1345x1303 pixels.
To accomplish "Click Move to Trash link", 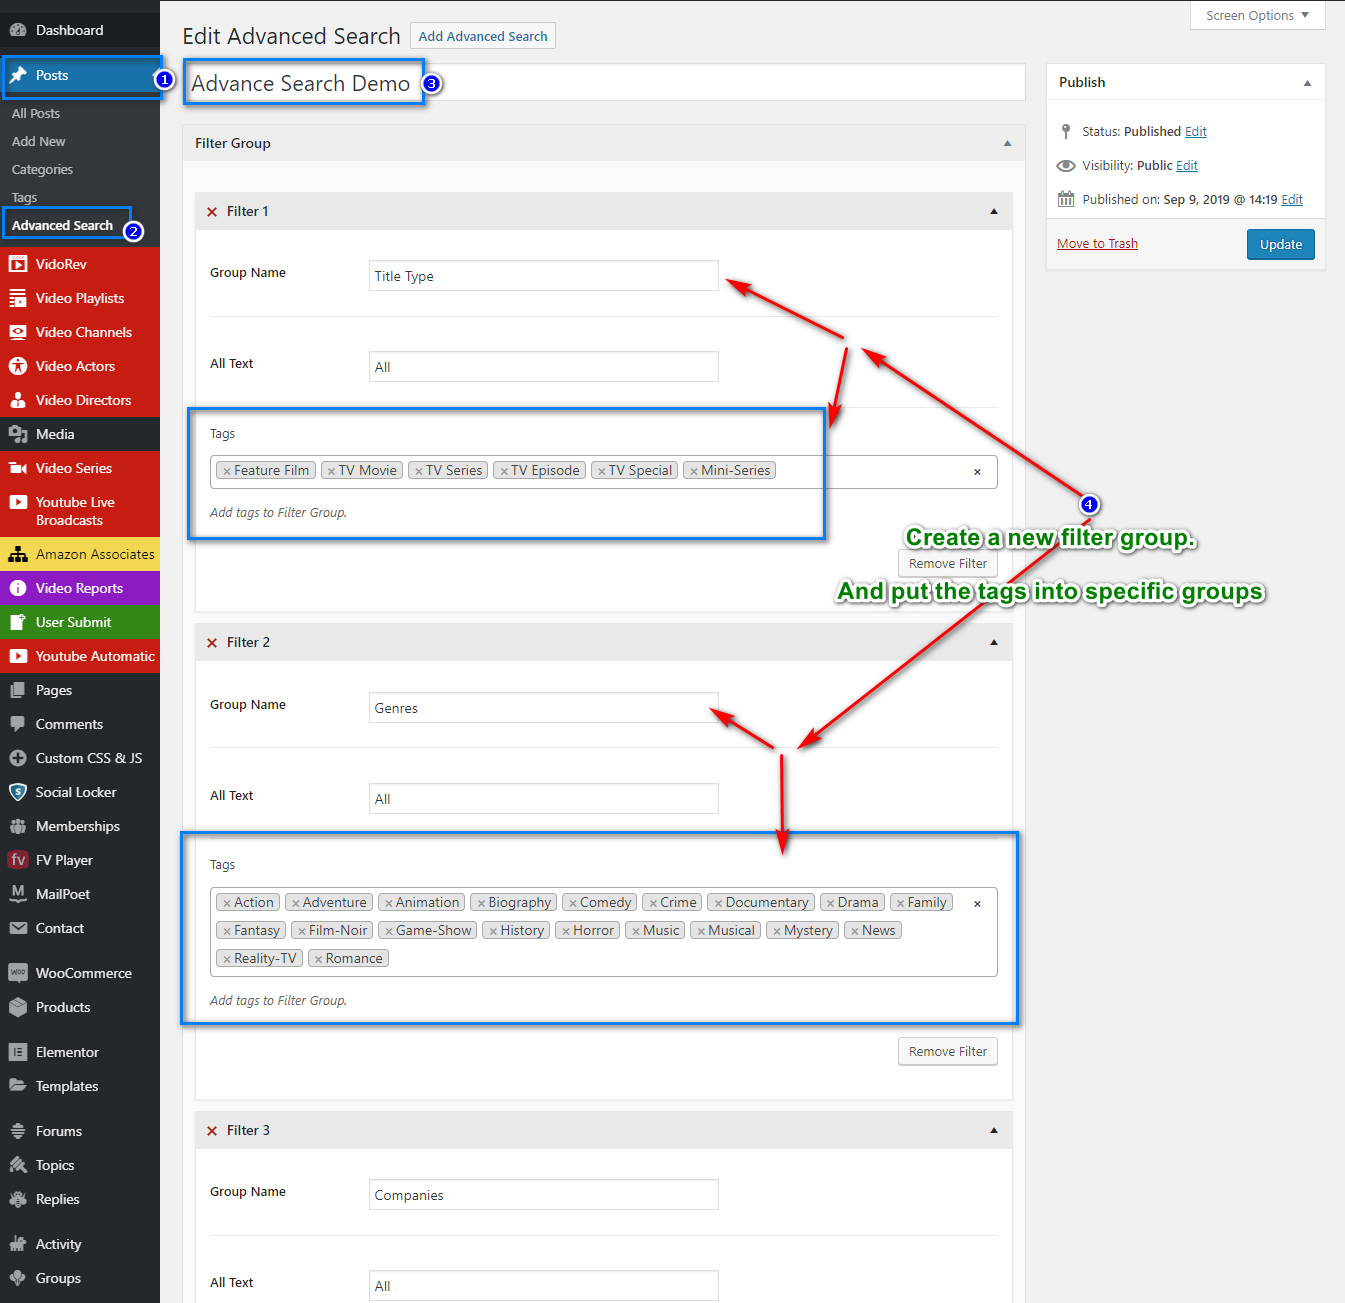I will [1097, 244].
